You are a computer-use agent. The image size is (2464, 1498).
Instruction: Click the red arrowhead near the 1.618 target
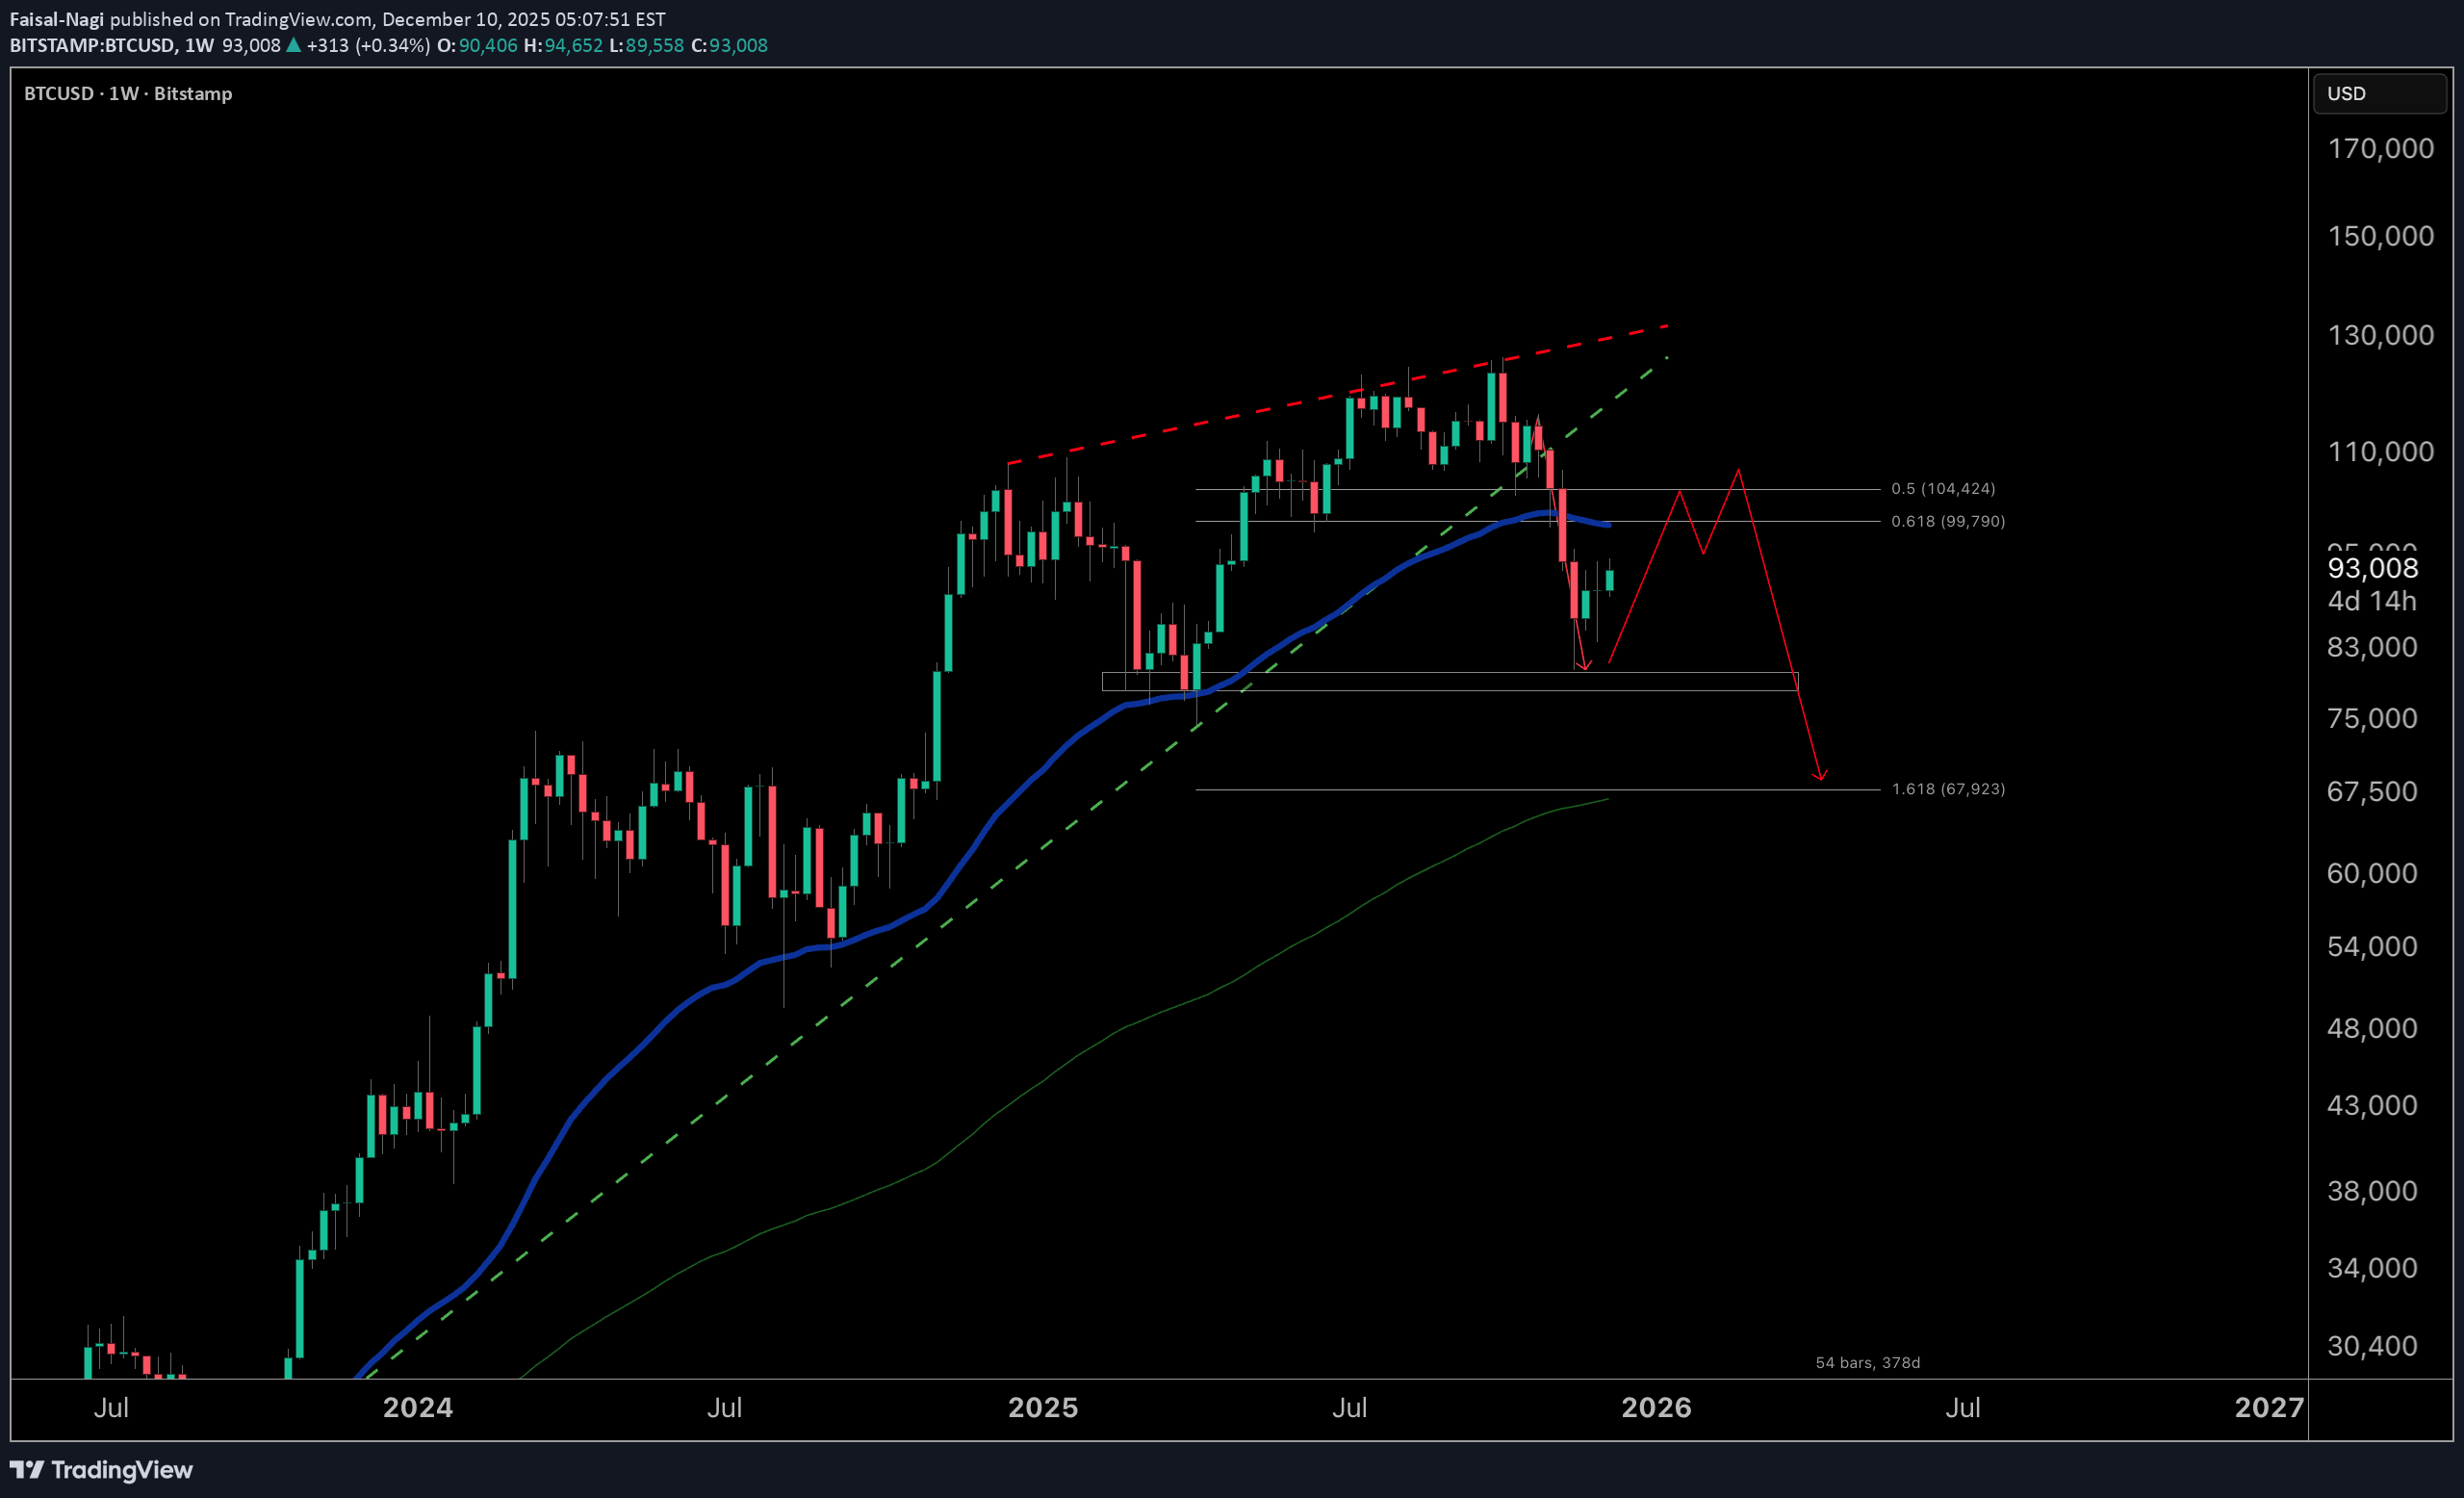[x=1819, y=775]
